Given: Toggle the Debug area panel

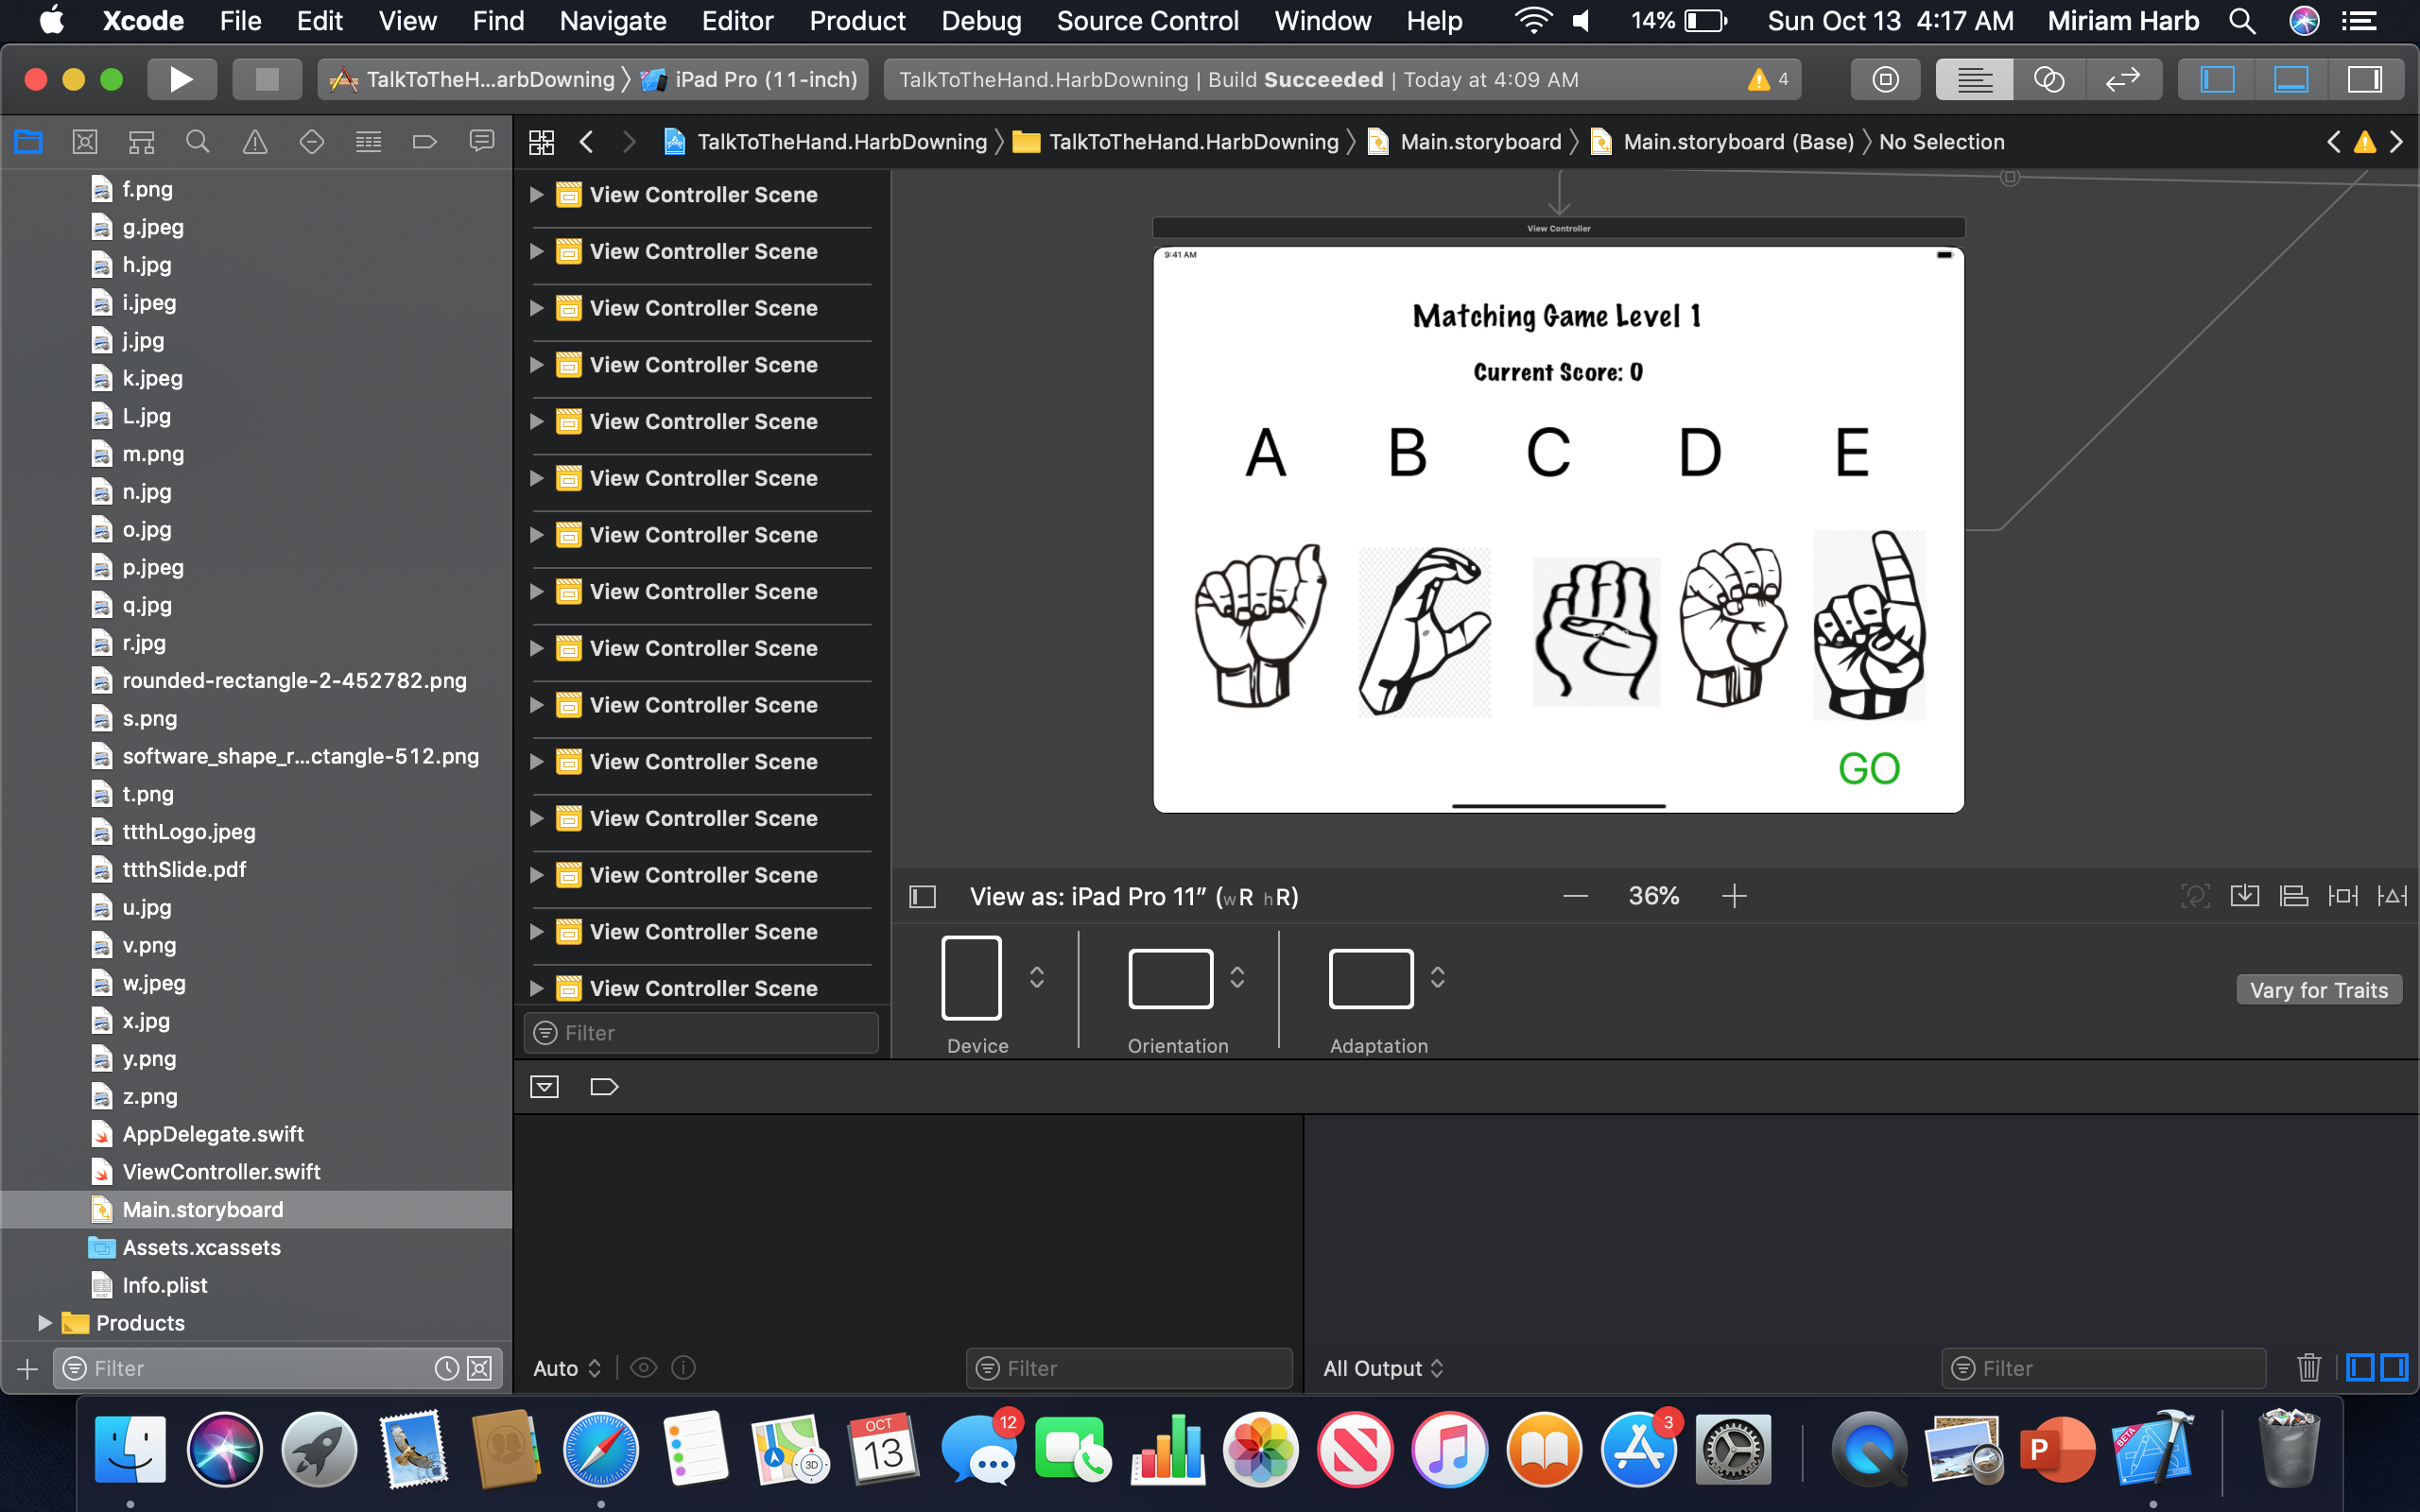Looking at the screenshot, I should (2291, 79).
